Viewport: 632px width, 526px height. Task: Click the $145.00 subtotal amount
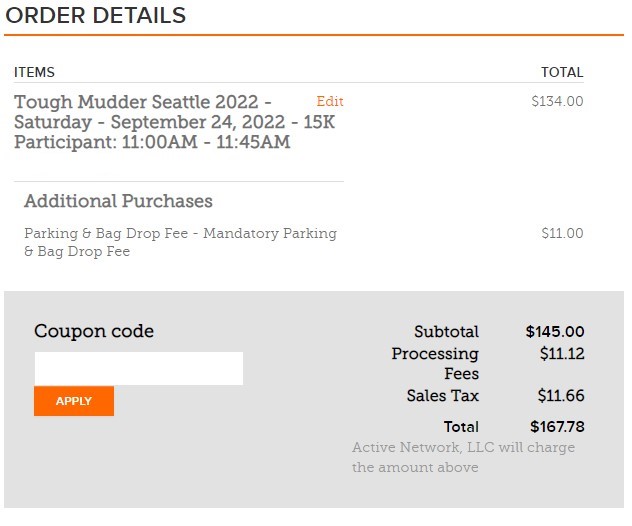click(x=555, y=332)
